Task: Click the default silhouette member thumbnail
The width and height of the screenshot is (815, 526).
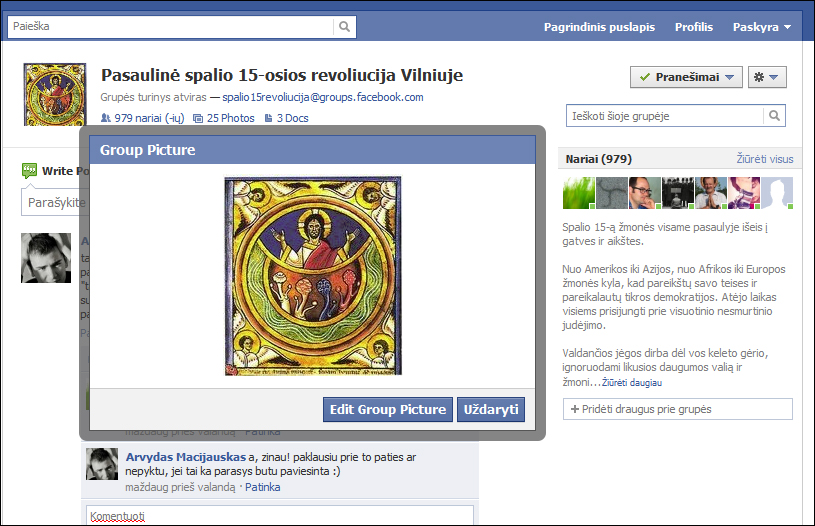Action: click(777, 193)
